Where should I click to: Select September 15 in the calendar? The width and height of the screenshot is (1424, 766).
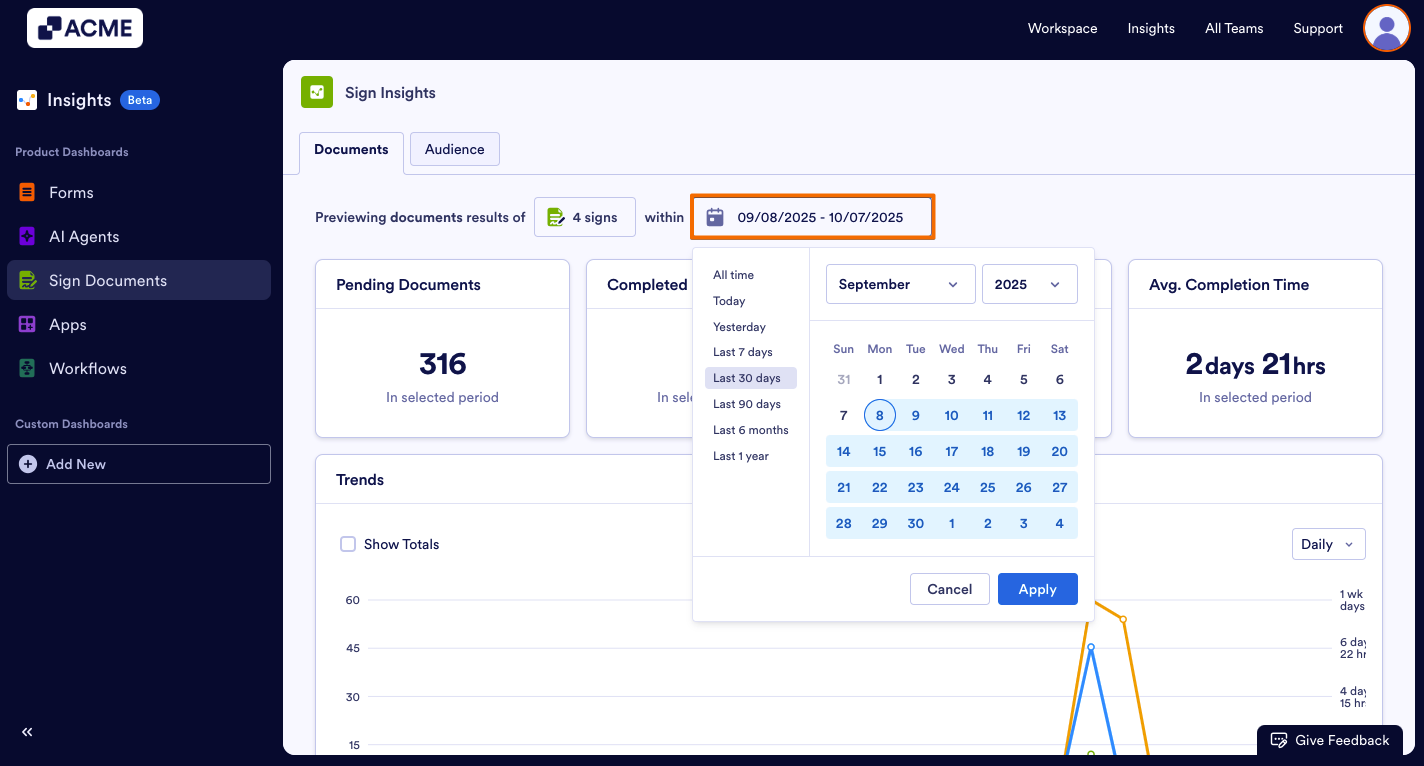(x=879, y=451)
